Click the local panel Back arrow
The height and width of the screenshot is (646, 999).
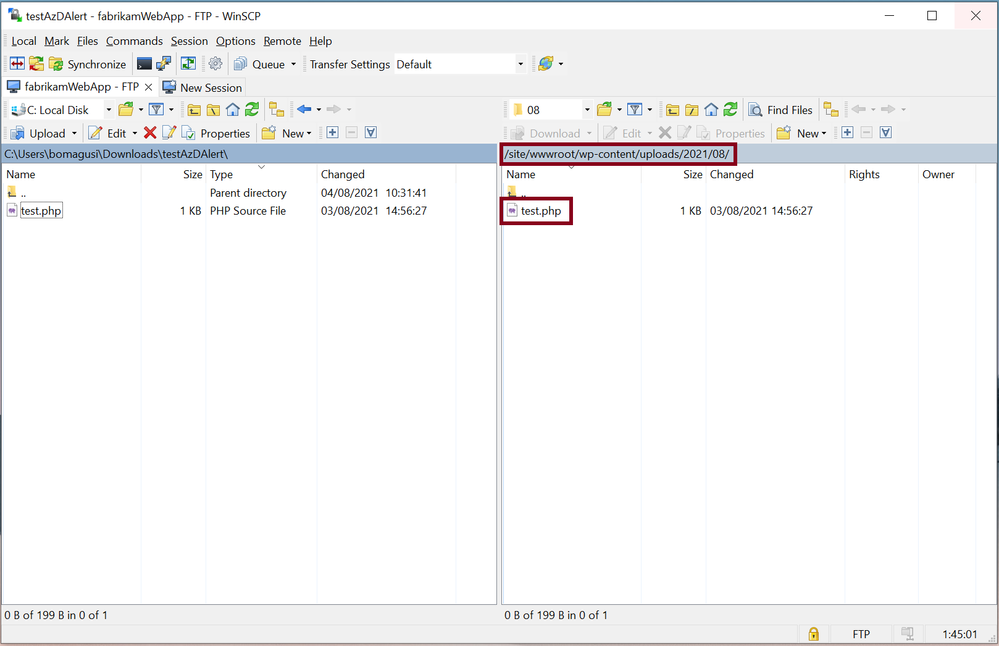click(304, 110)
